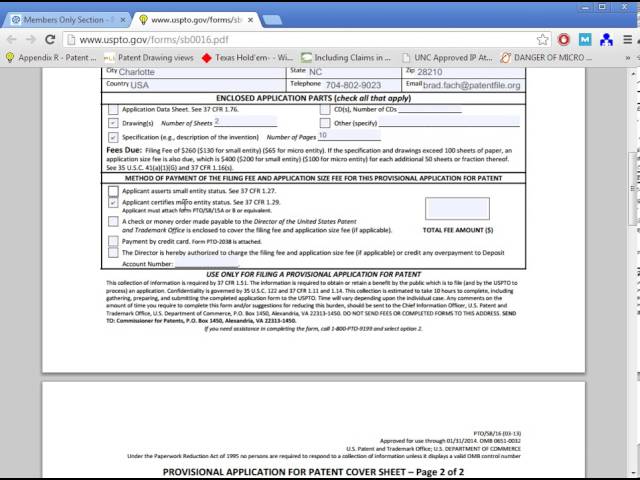640x480 pixels.
Task: Open the Chrome hamburger menu
Action: pyautogui.click(x=627, y=40)
